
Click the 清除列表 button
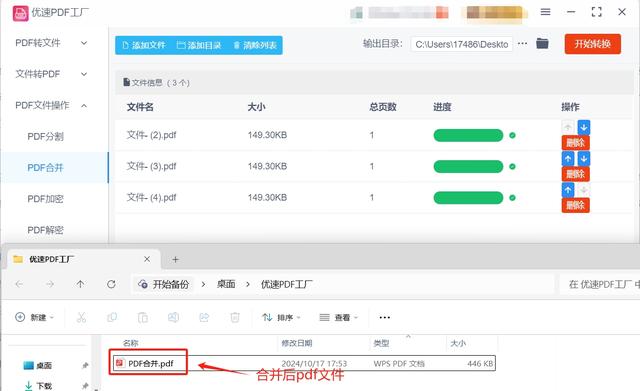click(255, 45)
